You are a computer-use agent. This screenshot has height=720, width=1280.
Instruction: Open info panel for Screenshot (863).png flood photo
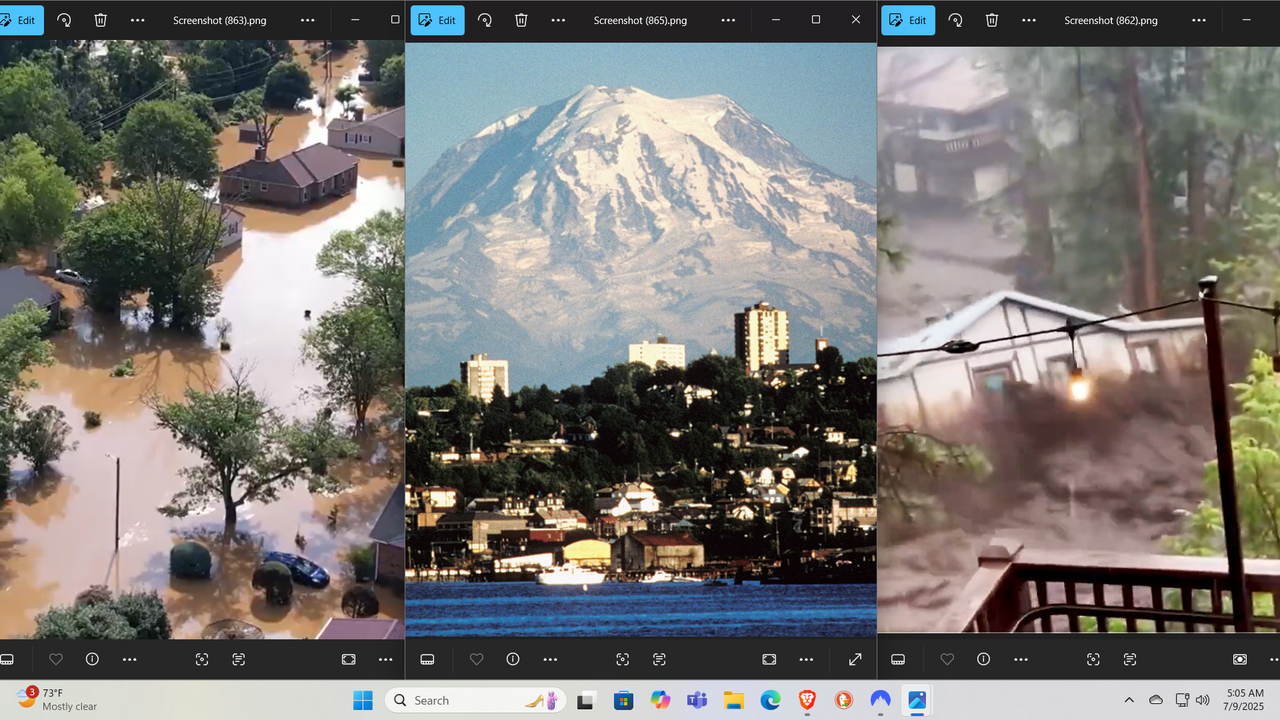point(92,659)
